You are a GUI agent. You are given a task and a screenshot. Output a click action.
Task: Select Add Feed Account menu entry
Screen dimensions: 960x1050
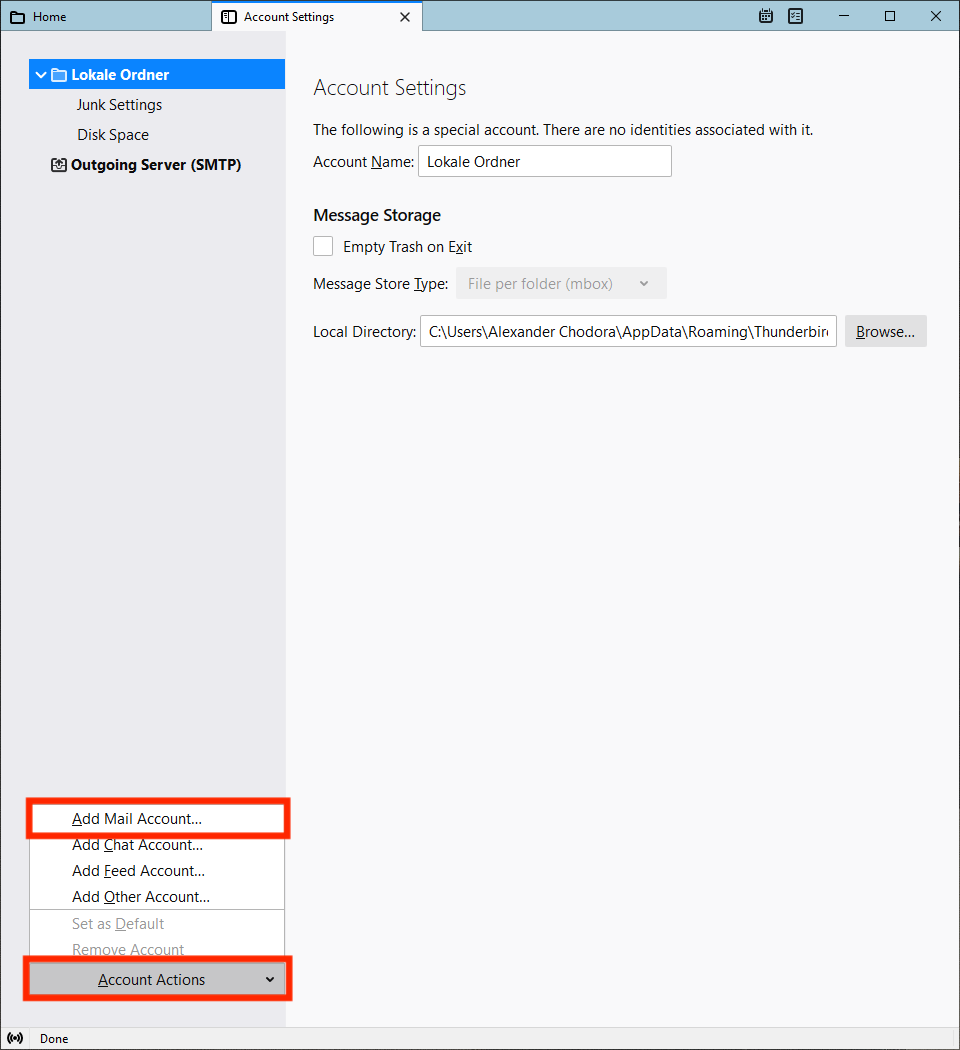coord(138,871)
